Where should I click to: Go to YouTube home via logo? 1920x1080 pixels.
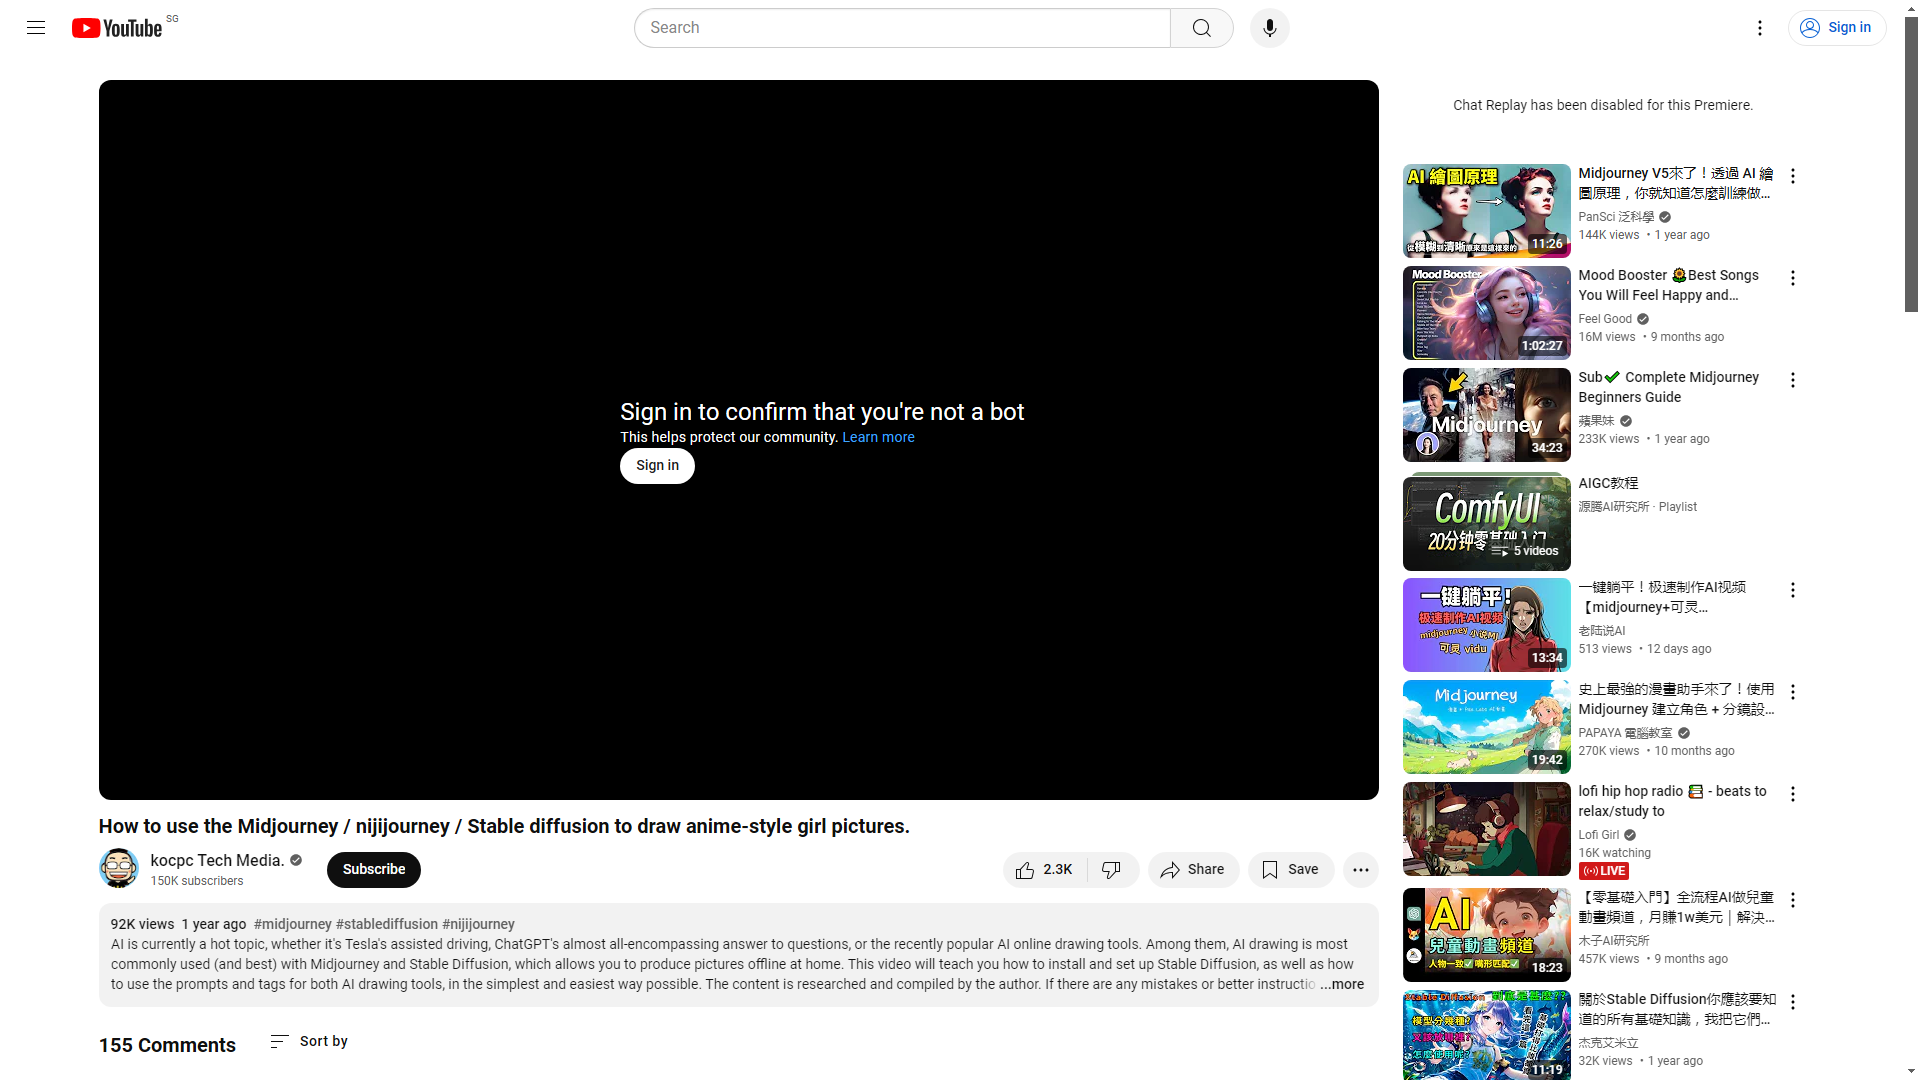[x=117, y=28]
